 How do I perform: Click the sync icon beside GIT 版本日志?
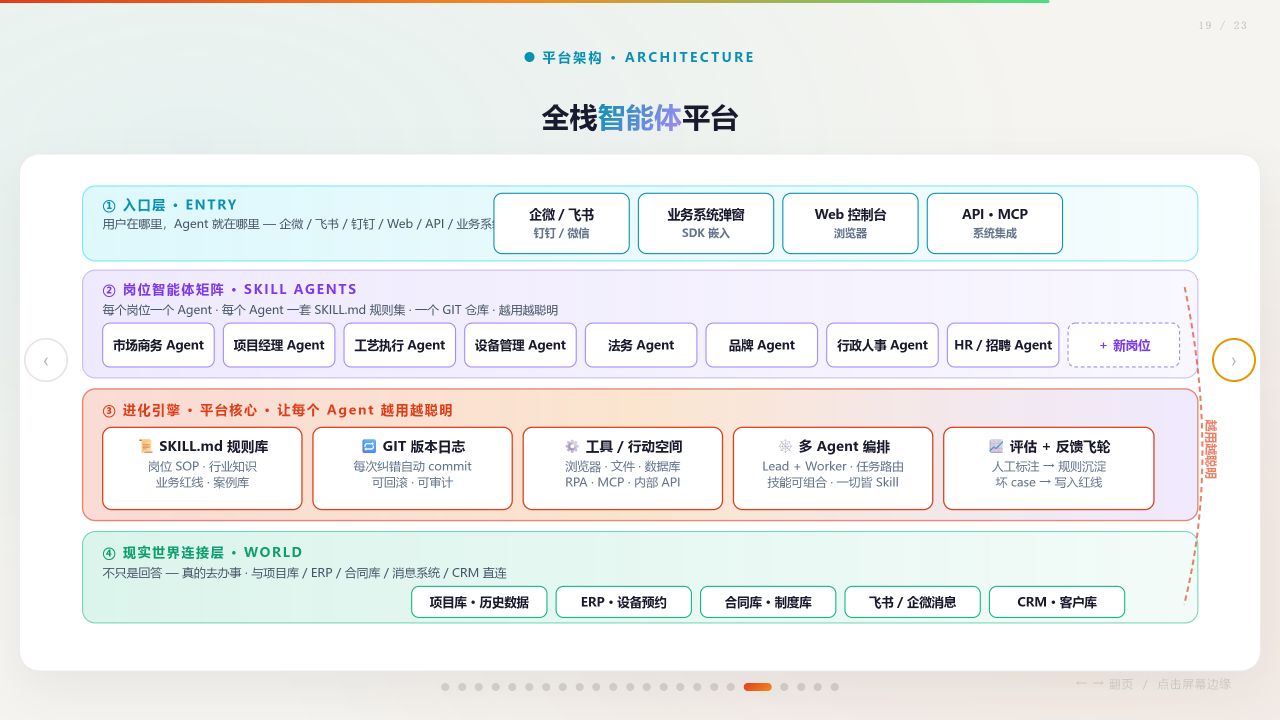pyautogui.click(x=369, y=446)
